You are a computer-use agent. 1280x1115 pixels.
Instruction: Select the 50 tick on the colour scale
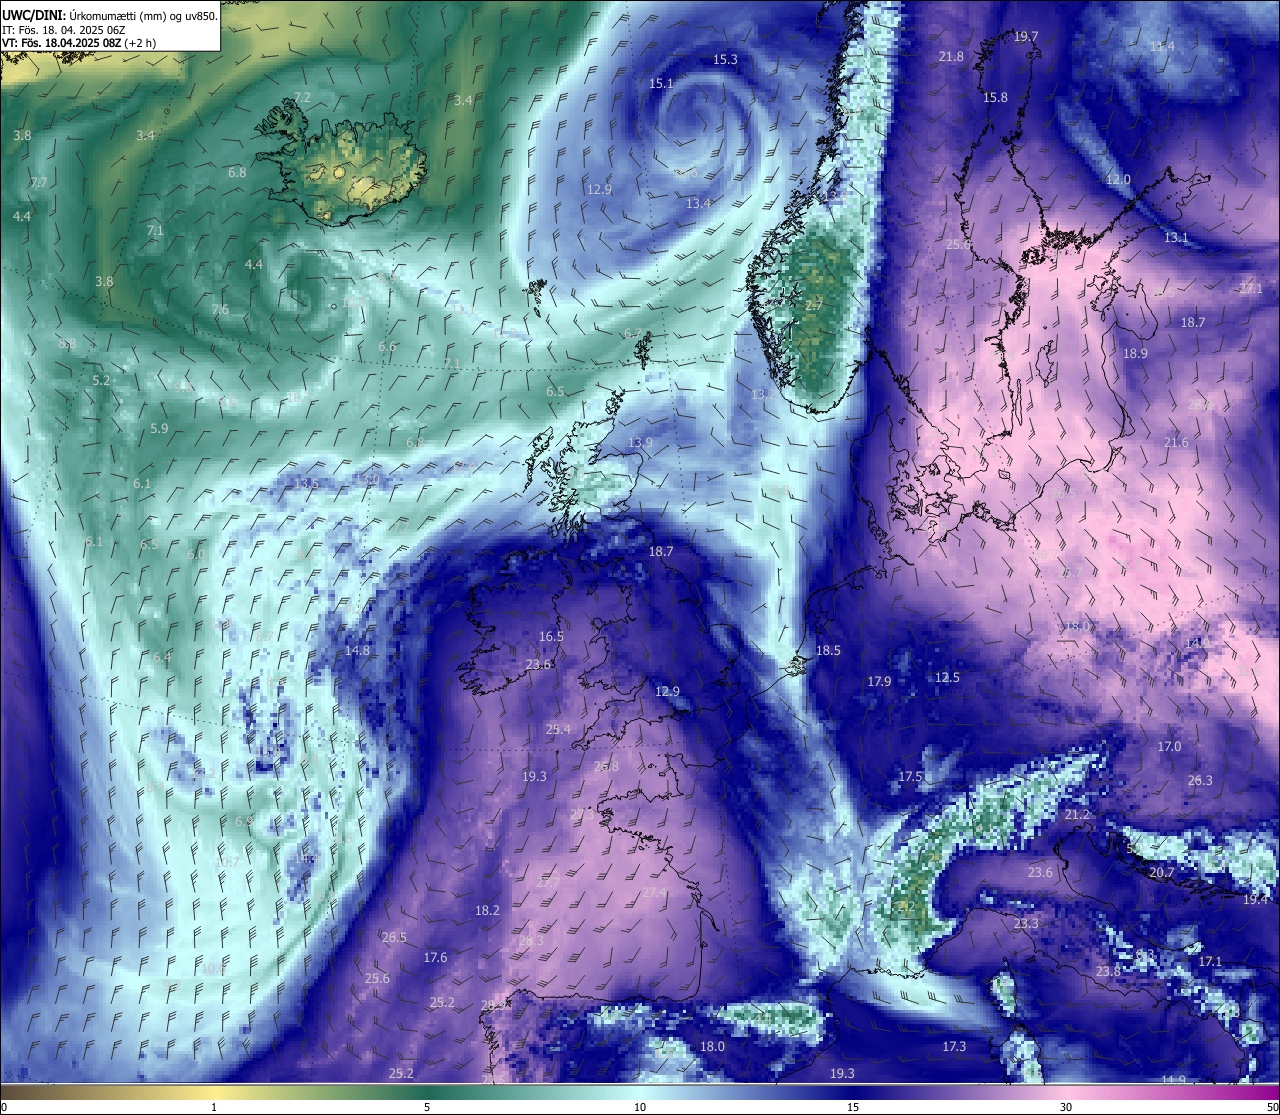1271,1107
